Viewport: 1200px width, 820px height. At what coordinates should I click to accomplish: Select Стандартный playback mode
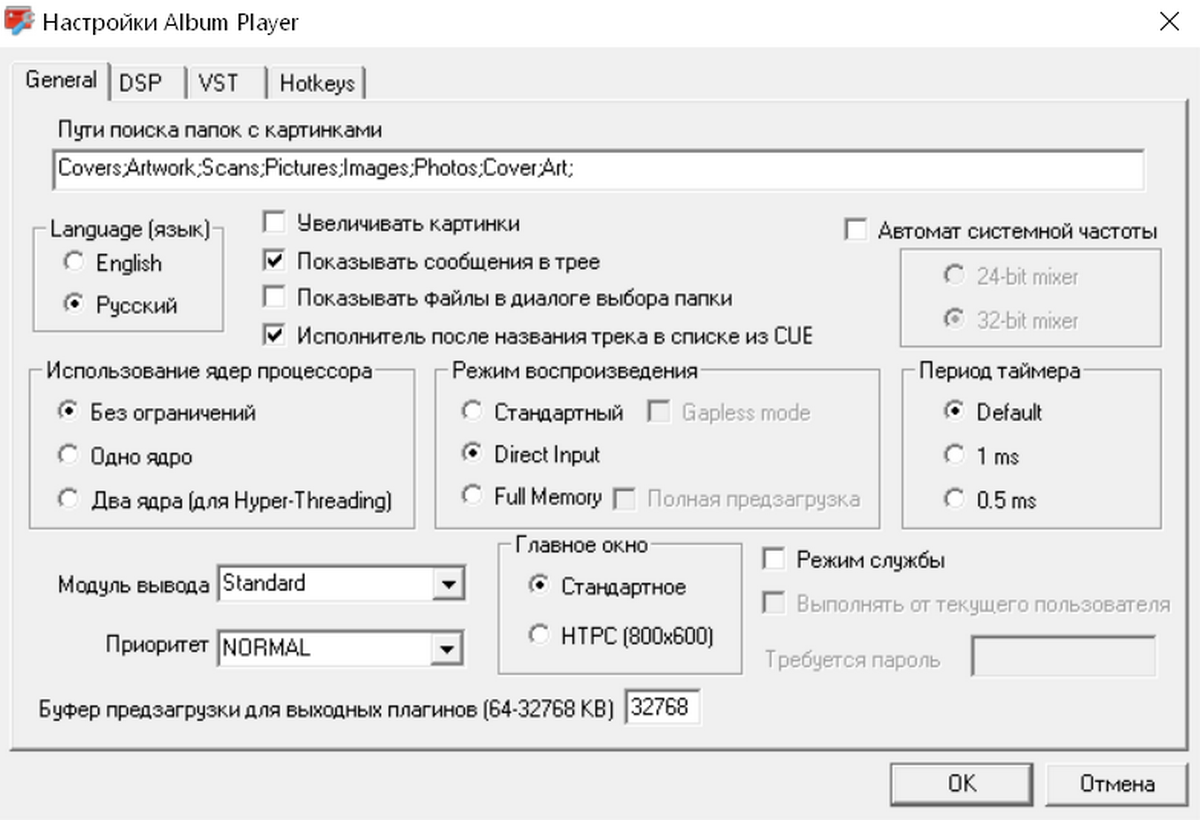point(543,412)
